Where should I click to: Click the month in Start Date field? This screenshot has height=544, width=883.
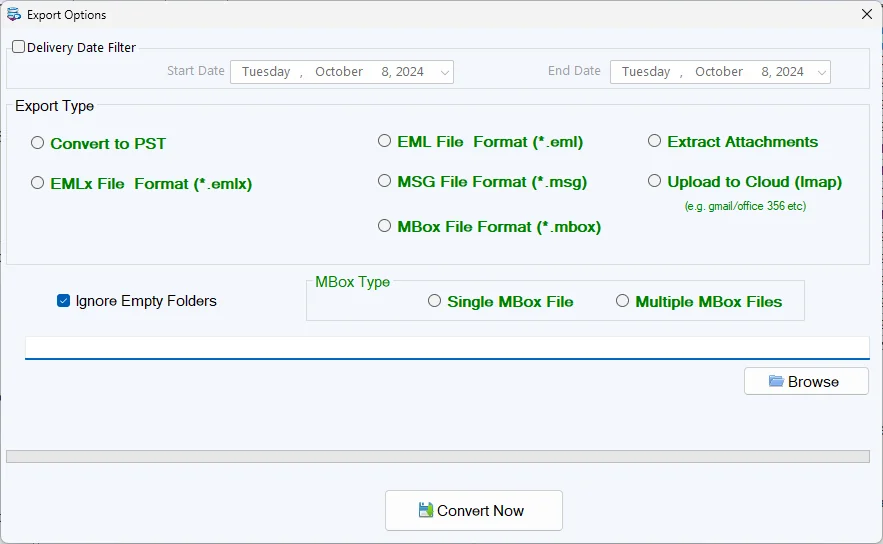[339, 72]
